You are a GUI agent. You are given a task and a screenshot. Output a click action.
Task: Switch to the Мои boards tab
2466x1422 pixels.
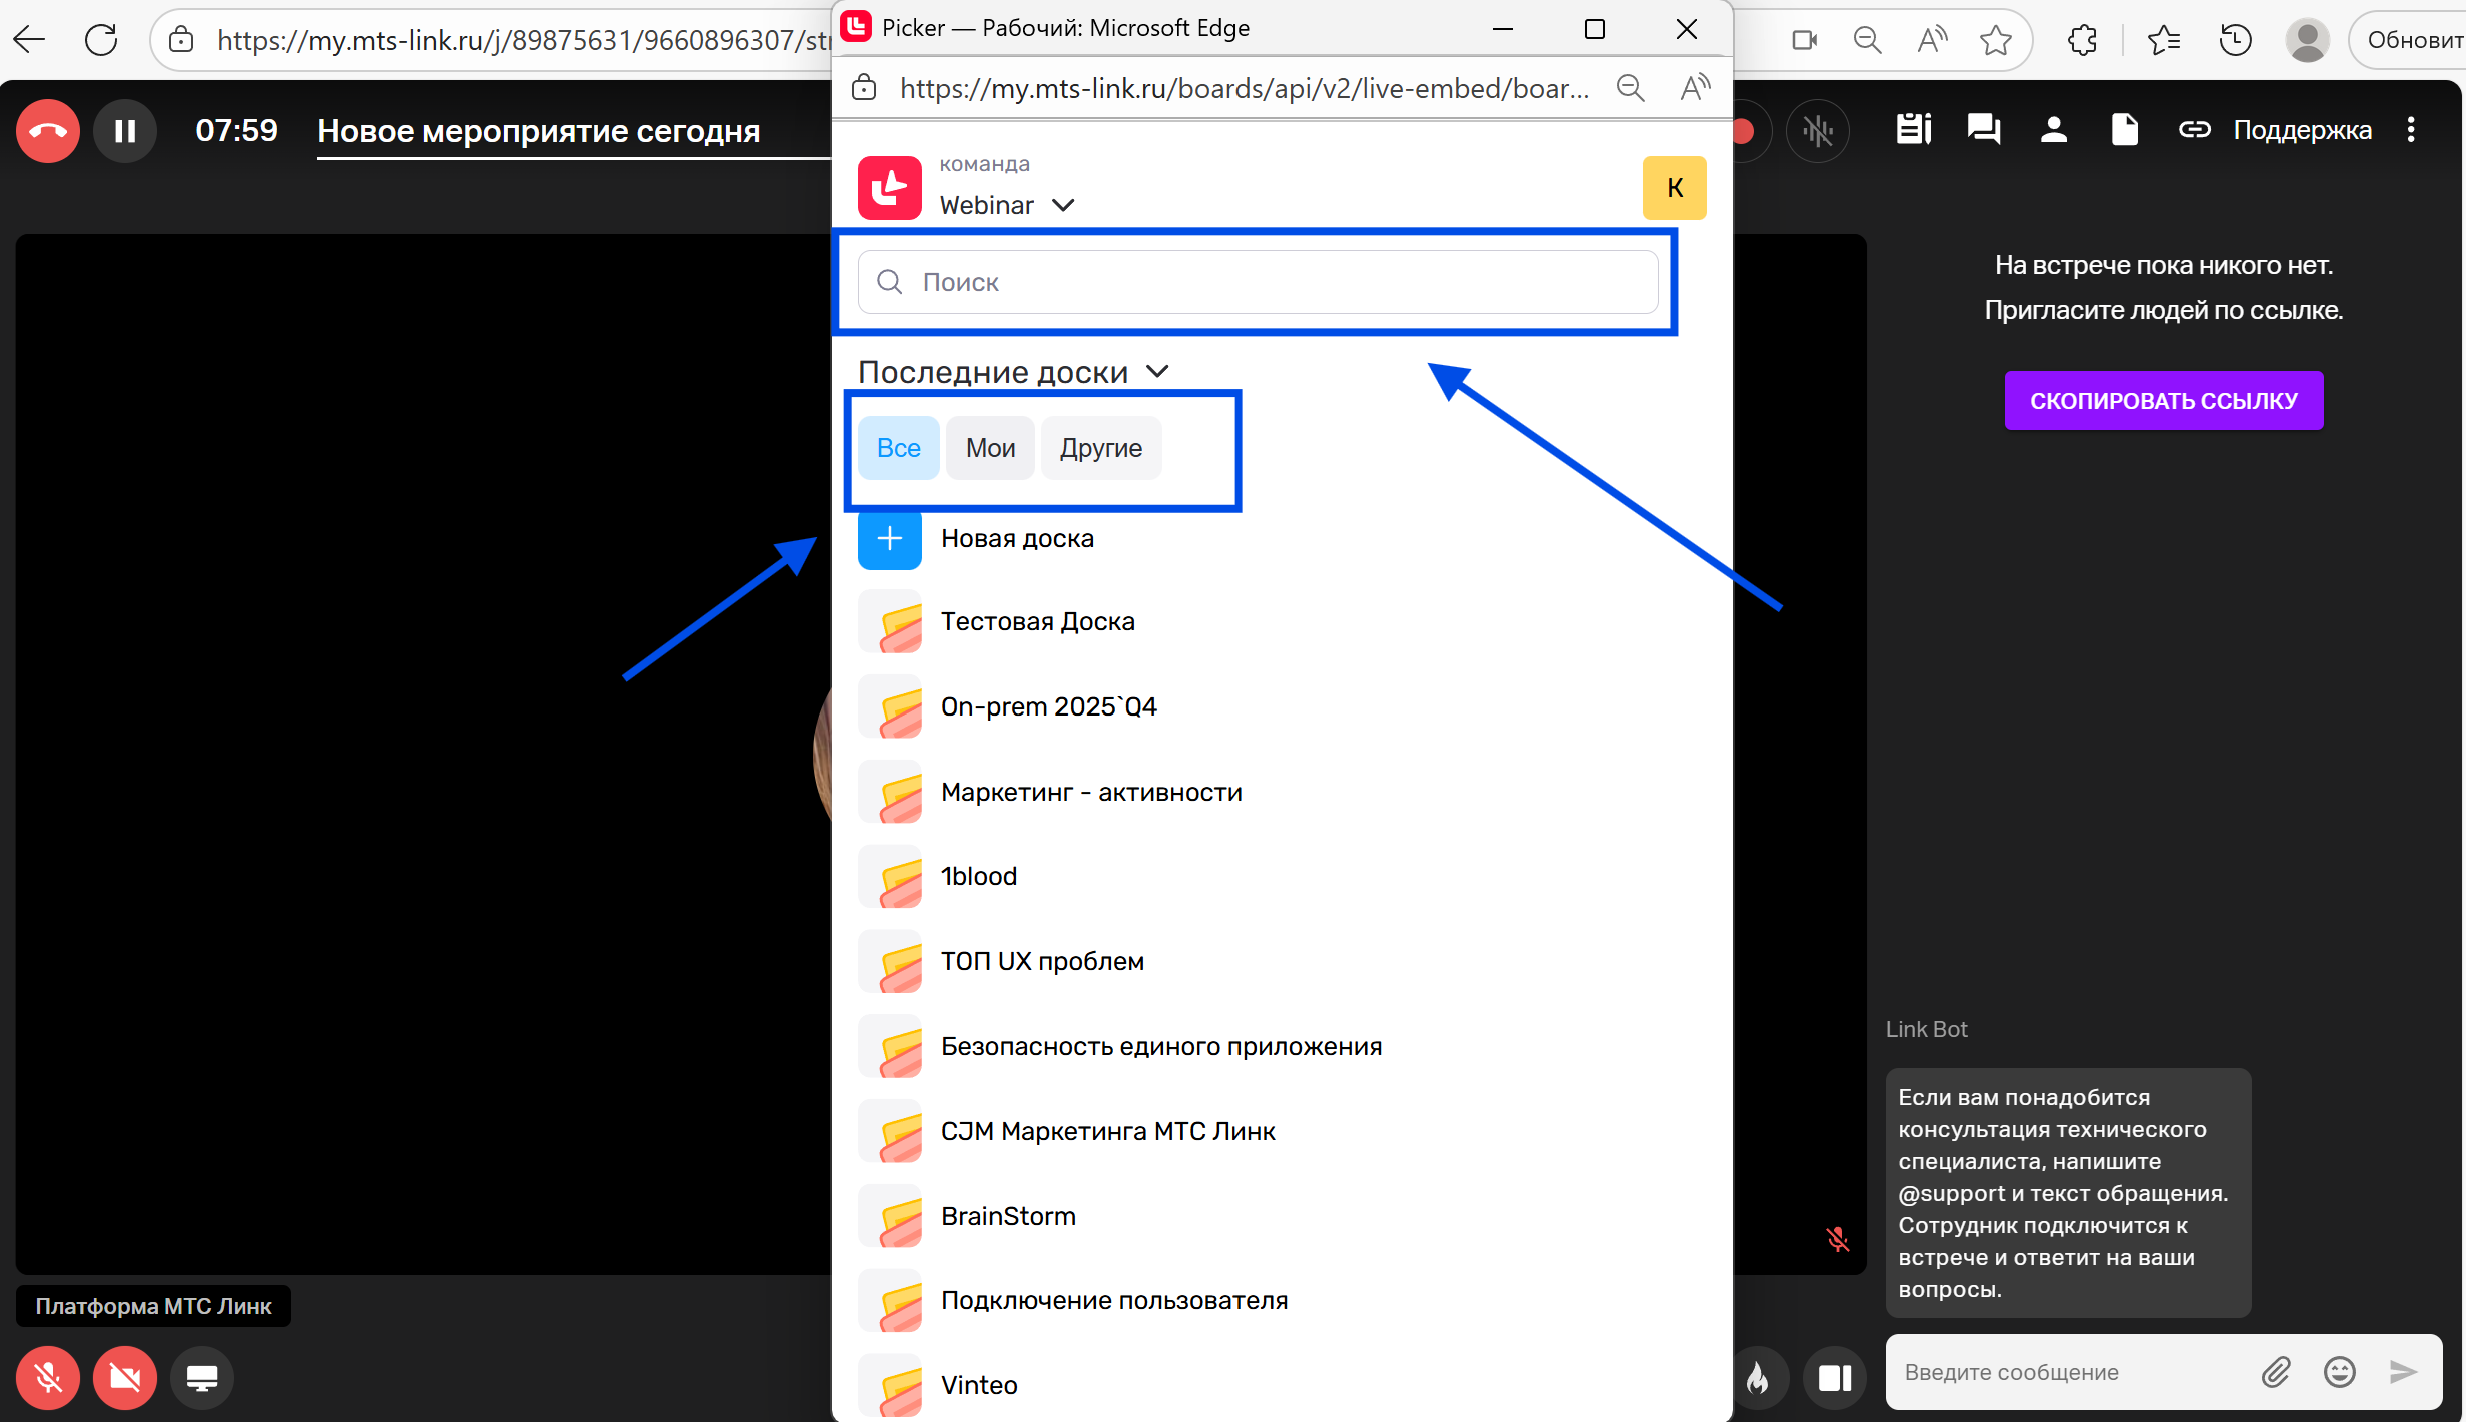(x=990, y=448)
